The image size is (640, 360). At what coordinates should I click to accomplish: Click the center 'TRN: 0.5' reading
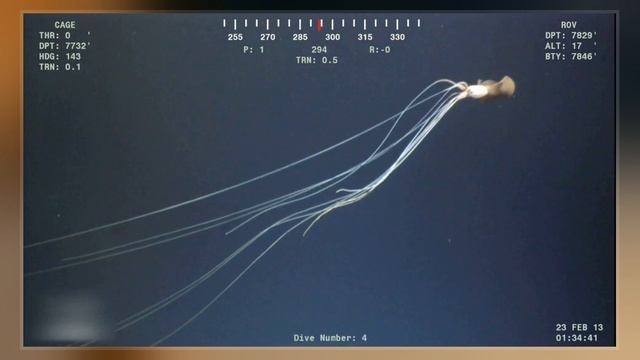(x=317, y=60)
